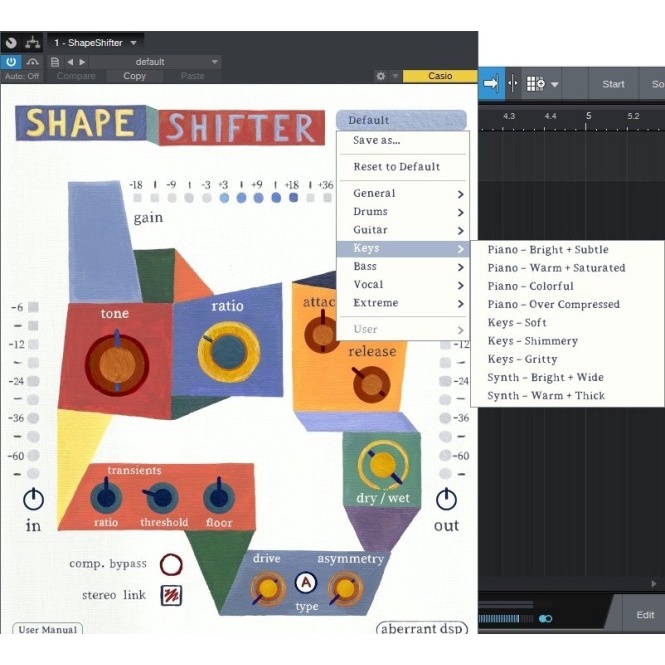Choose Reset to Default in the menu
Image resolution: width=665 pixels, height=665 pixels.
pos(403,167)
